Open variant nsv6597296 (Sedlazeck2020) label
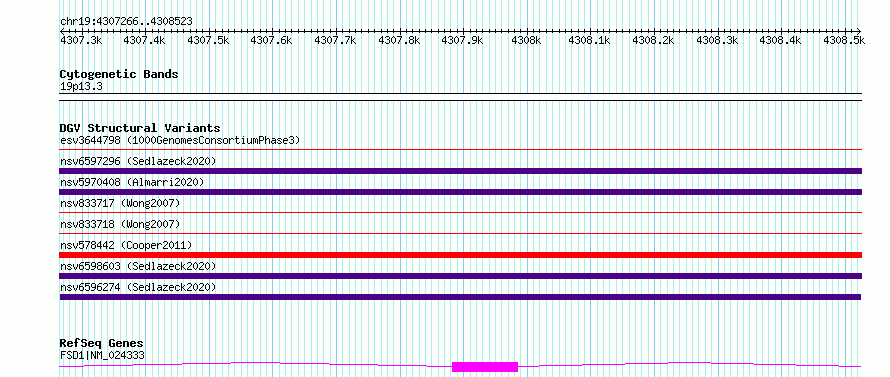 coord(138,161)
